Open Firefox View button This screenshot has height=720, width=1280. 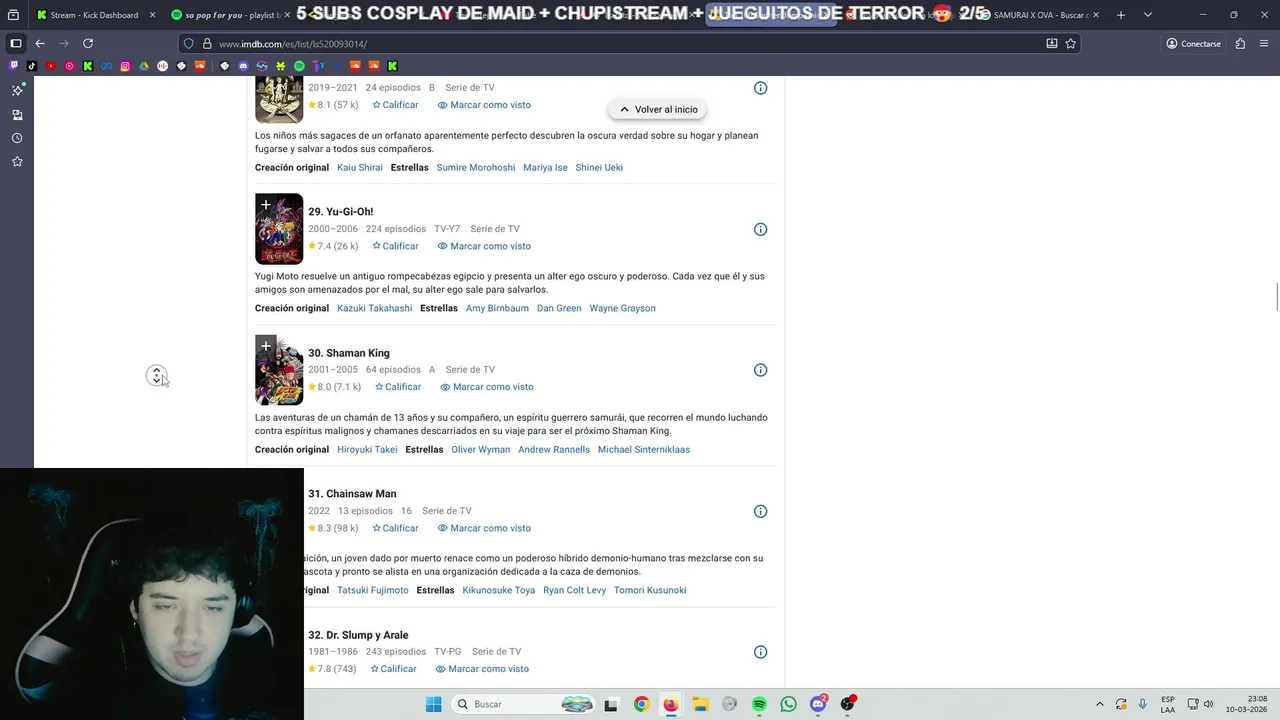coord(14,15)
